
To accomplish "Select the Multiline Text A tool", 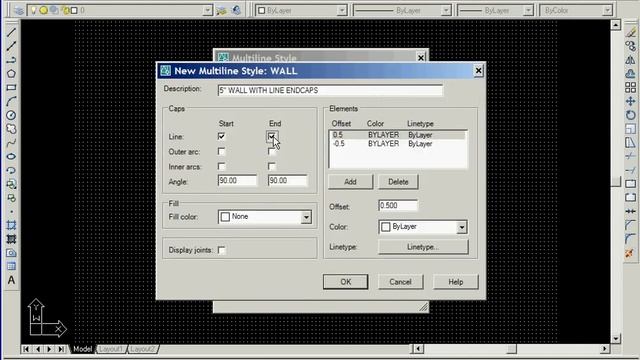I will point(11,280).
